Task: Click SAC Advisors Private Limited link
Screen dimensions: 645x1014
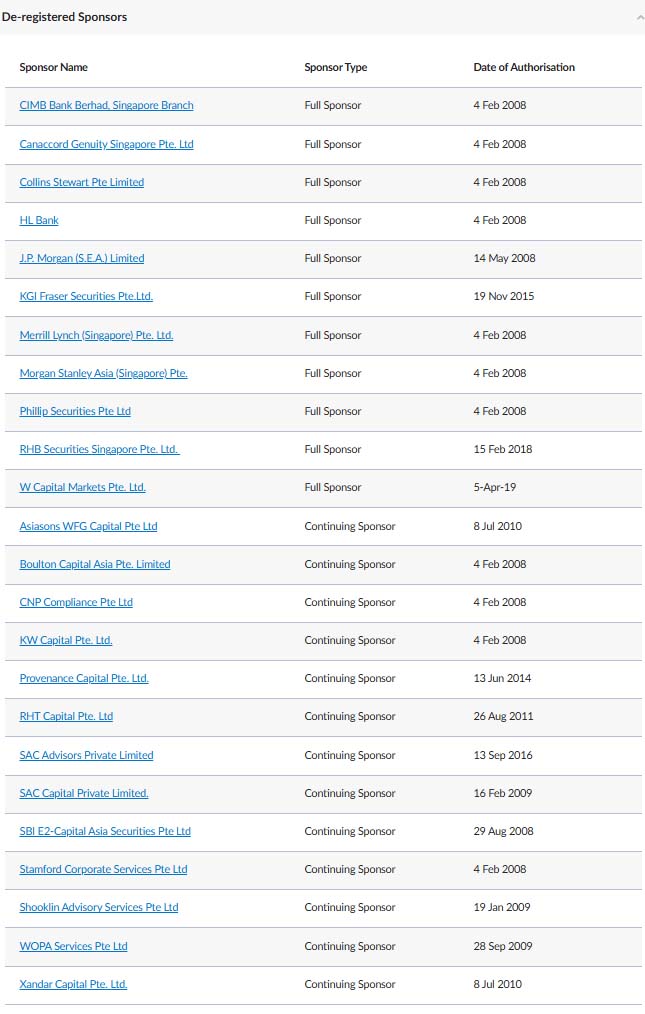Action: 86,755
